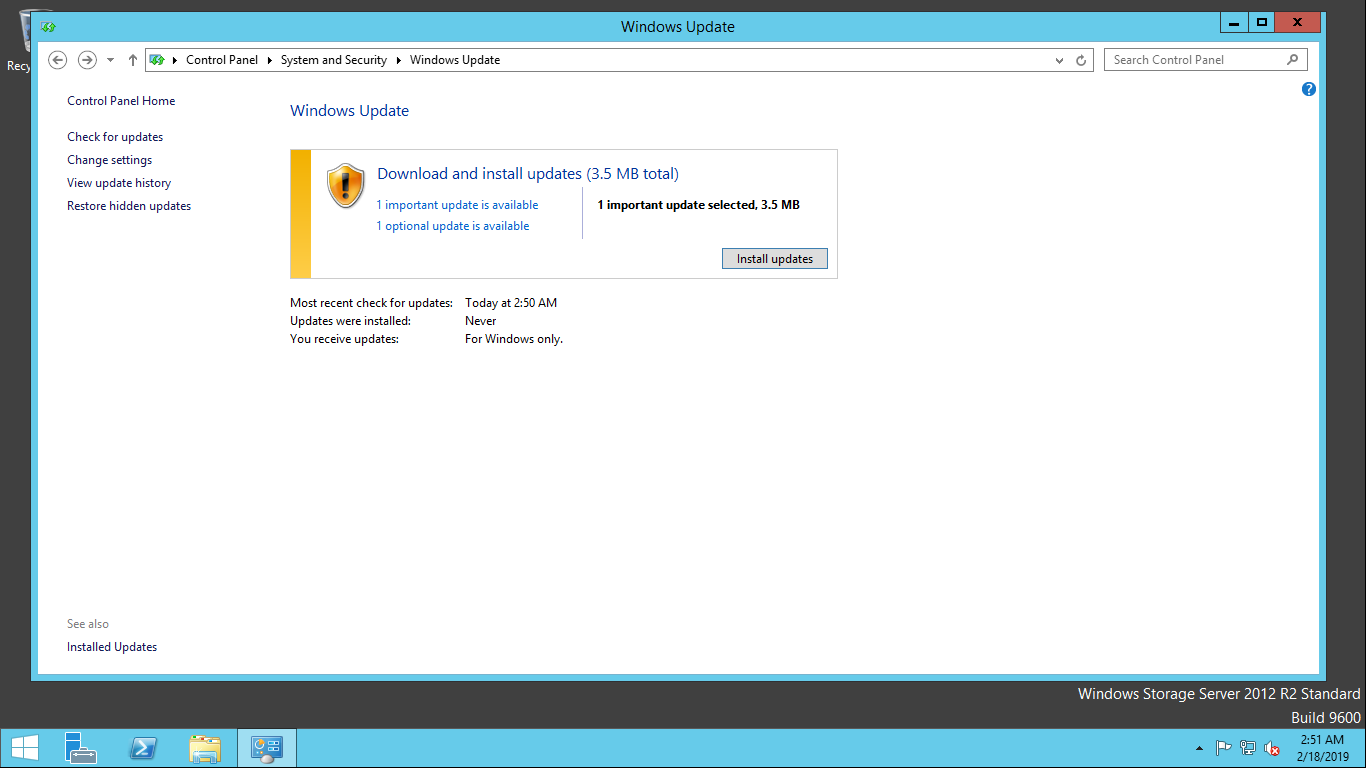Image resolution: width=1366 pixels, height=768 pixels.
Task: Open the Action Center flag icon
Action: click(1223, 748)
